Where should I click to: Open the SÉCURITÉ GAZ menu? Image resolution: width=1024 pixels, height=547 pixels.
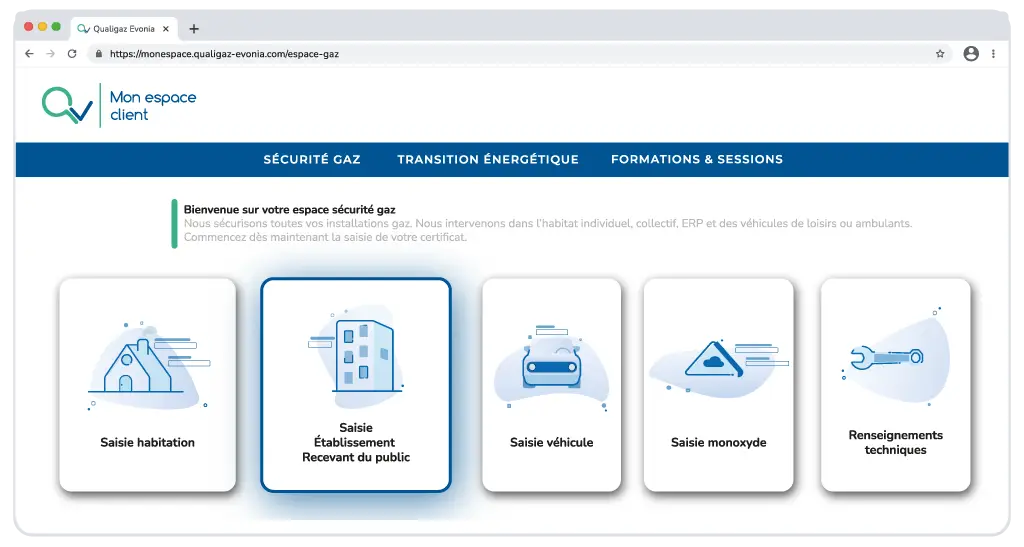point(312,159)
